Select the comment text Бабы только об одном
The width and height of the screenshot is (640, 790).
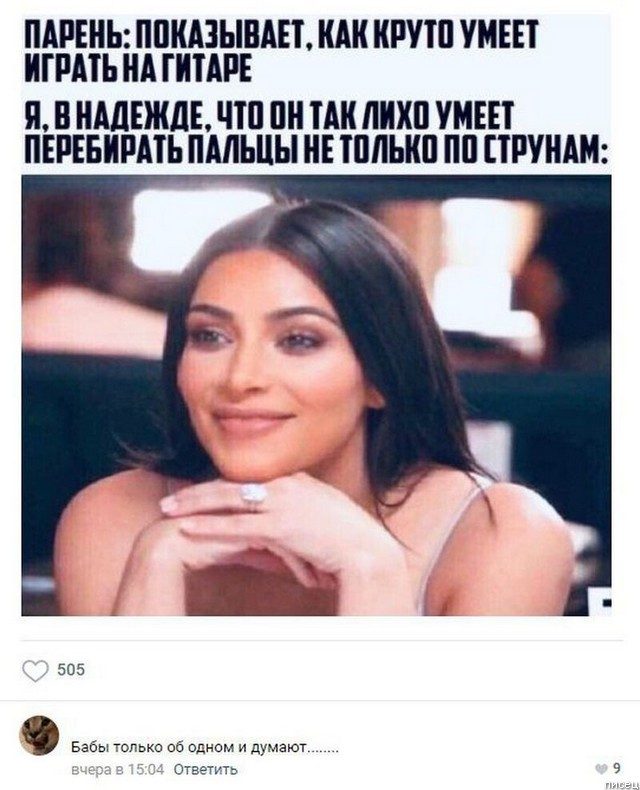pos(152,747)
